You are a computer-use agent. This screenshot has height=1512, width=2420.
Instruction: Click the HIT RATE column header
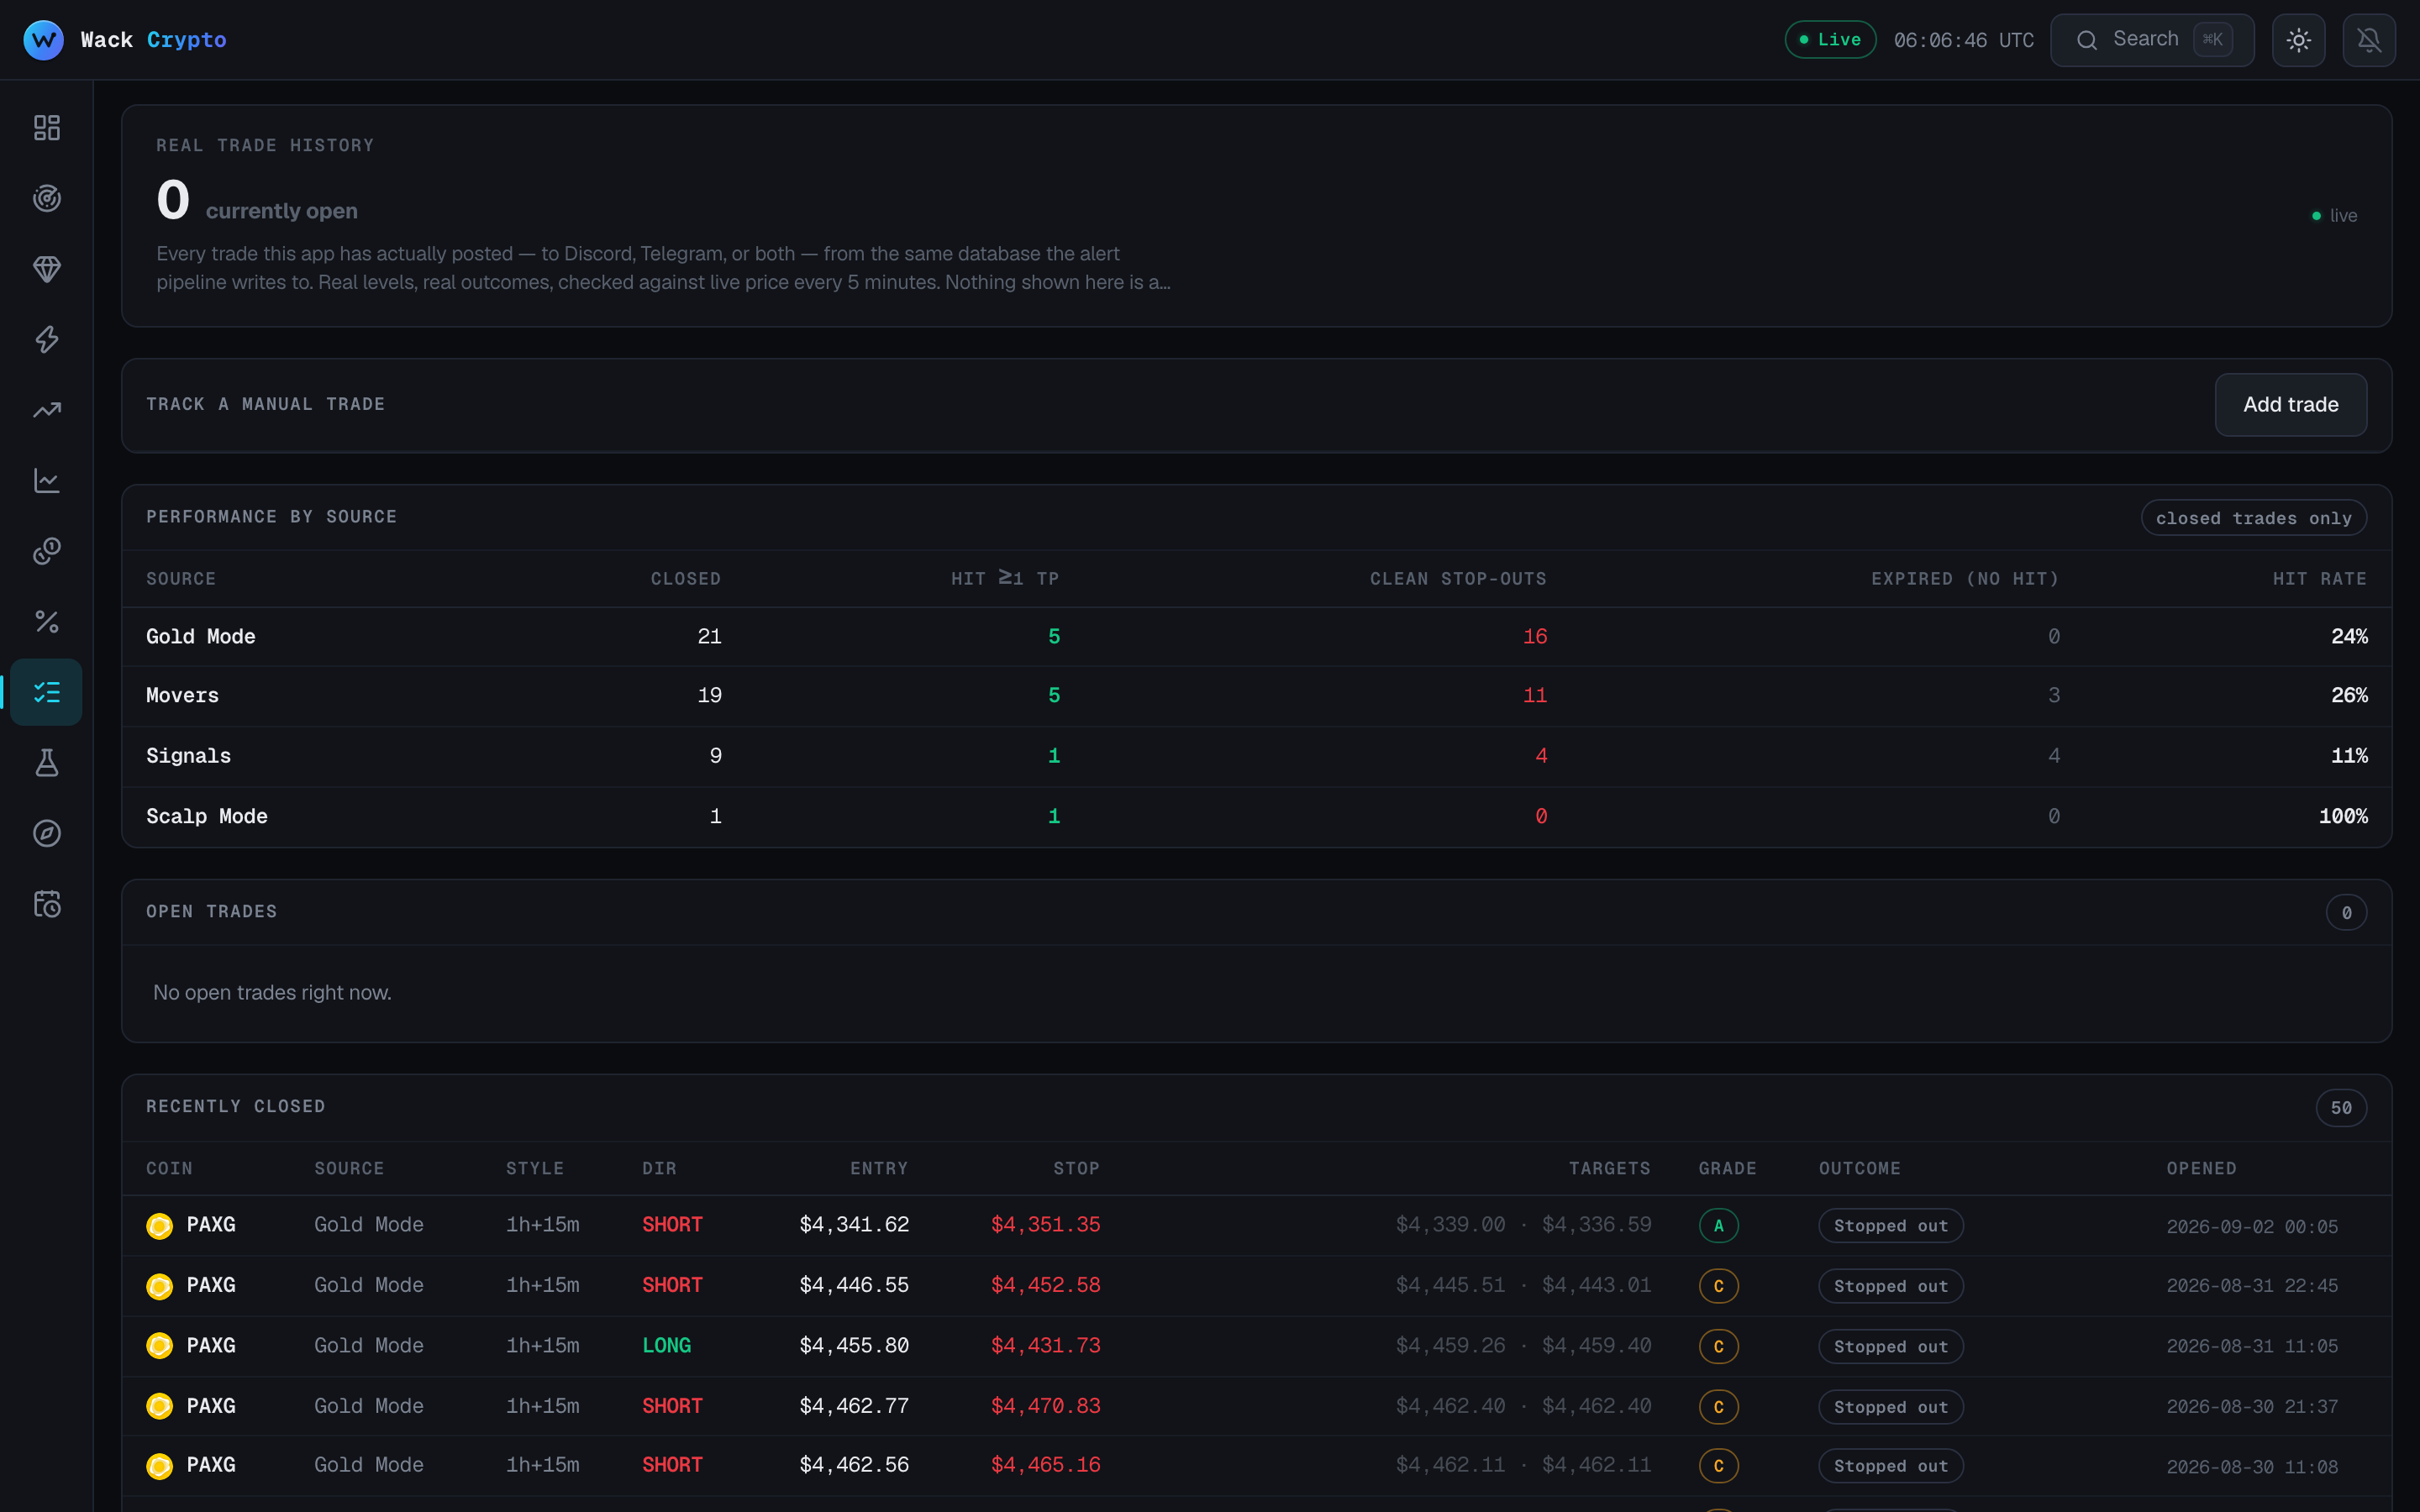tap(2319, 579)
